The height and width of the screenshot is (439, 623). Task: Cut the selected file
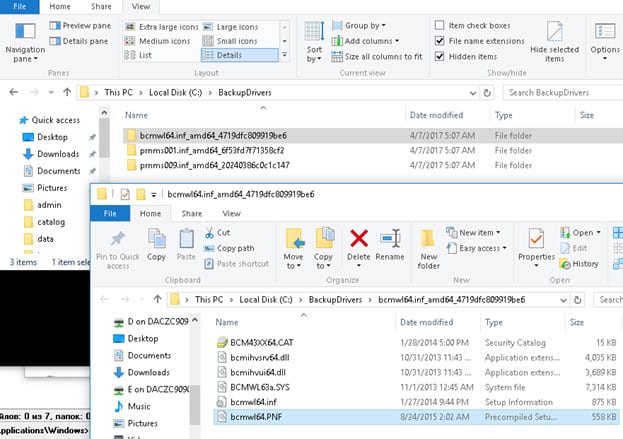pos(217,233)
